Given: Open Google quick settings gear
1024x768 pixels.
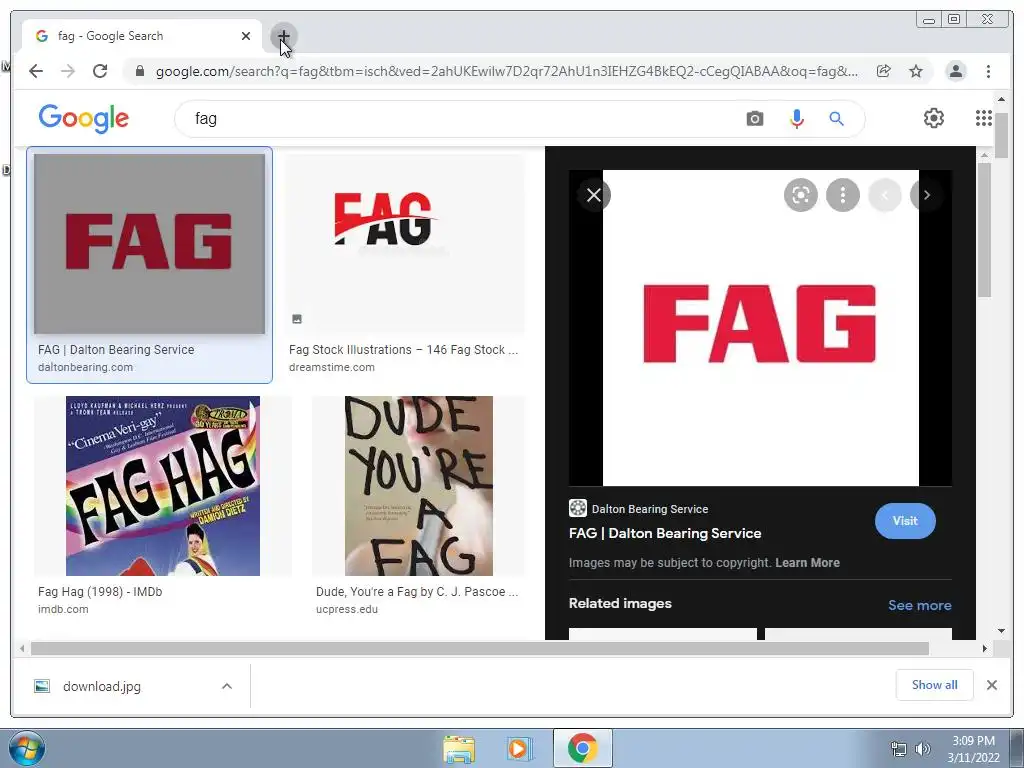Looking at the screenshot, I should point(934,118).
